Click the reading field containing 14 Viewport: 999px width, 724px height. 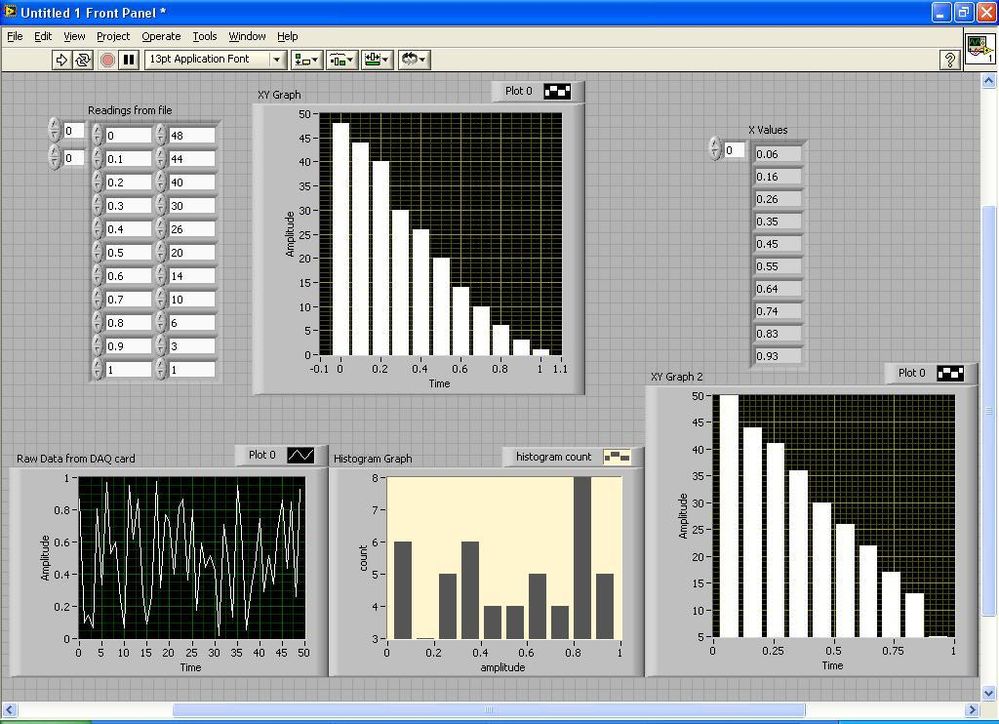[x=192, y=276]
